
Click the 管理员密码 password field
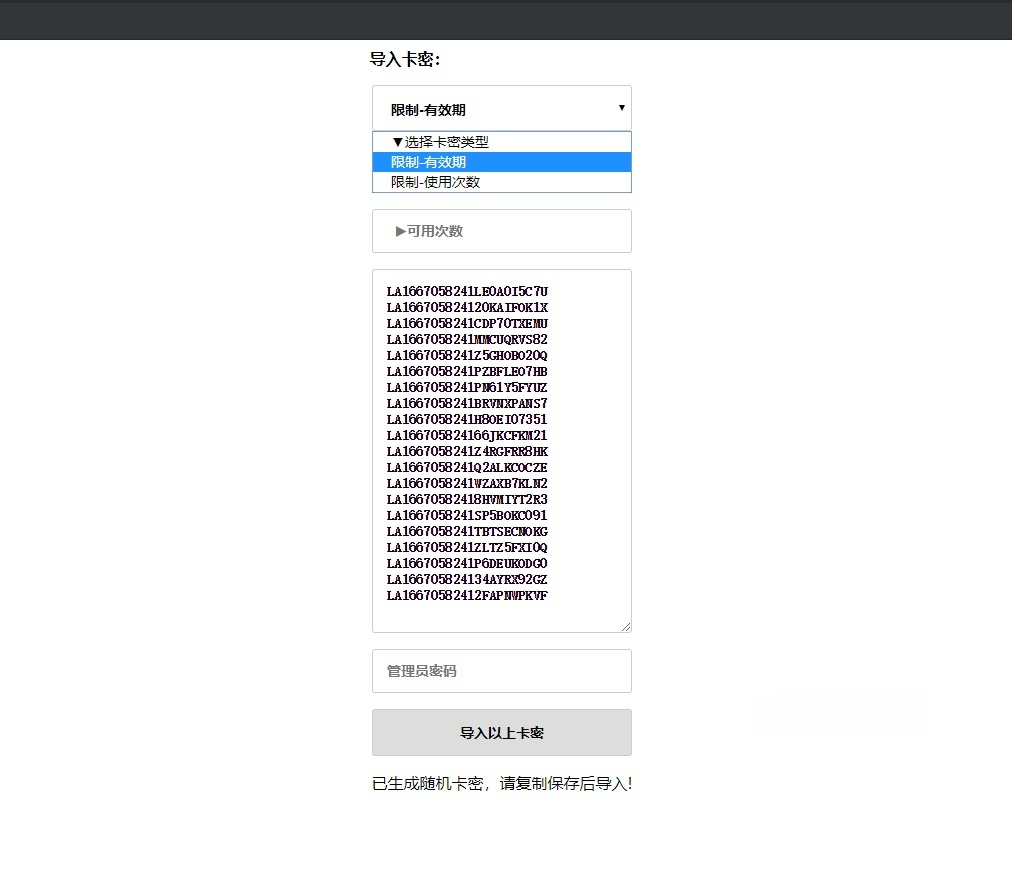point(501,671)
